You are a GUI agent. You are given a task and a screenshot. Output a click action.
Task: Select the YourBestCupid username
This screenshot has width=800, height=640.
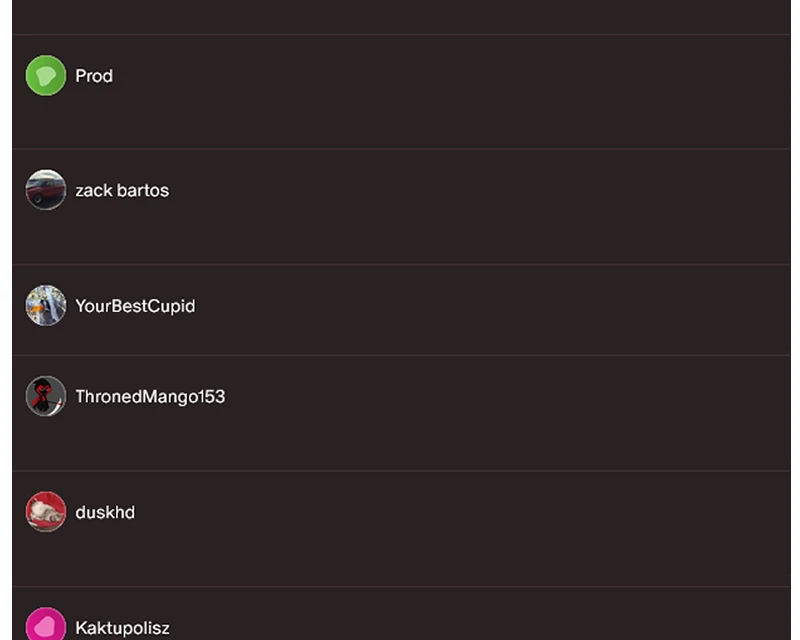click(135, 306)
